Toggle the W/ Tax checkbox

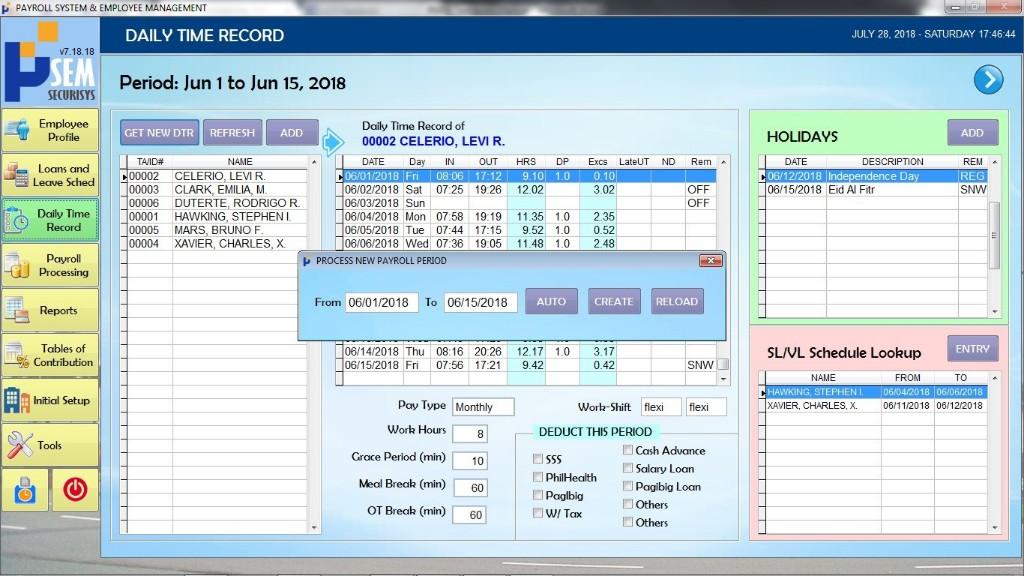(x=537, y=513)
